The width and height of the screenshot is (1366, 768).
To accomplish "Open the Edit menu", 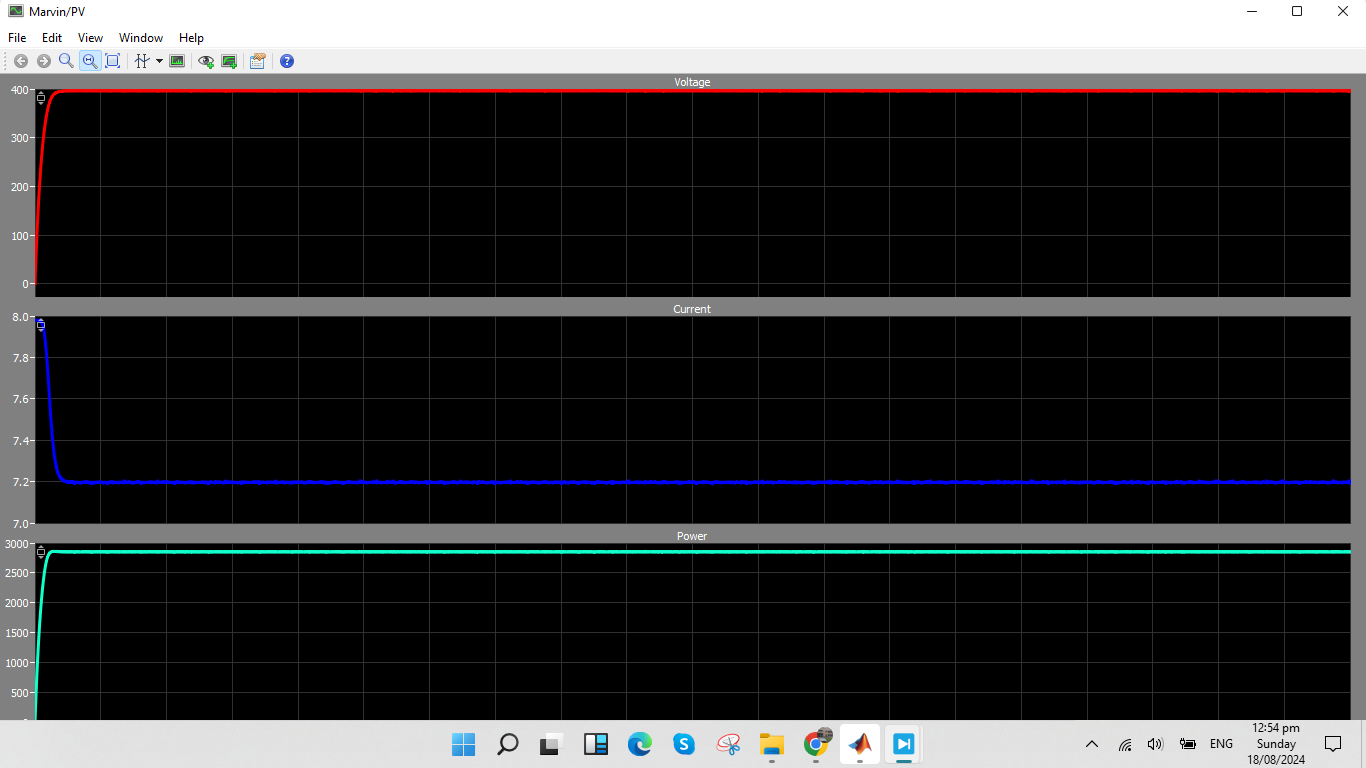I will [52, 37].
